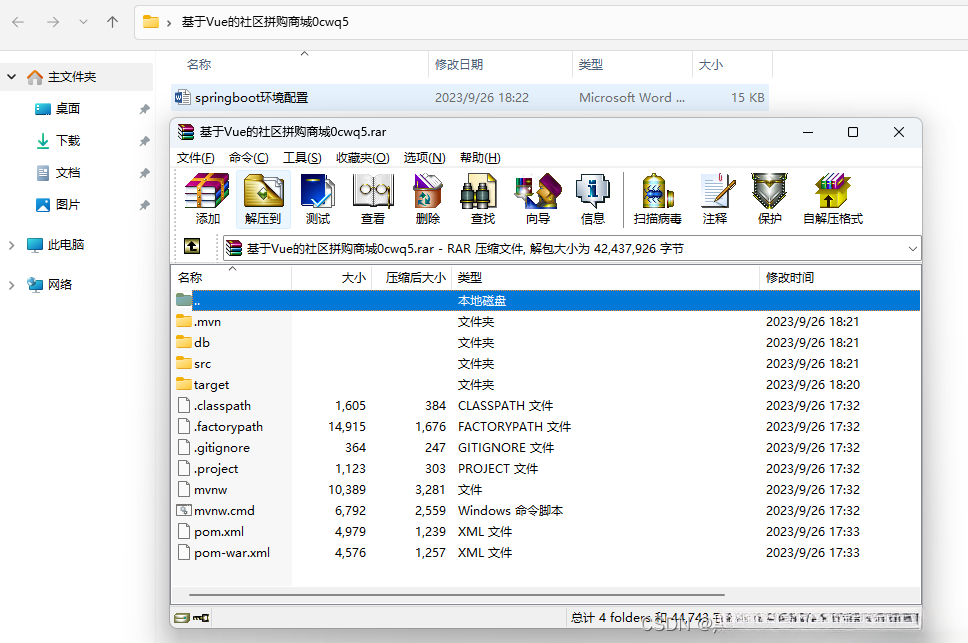Select the pom-war.xml file
The image size is (968, 643).
coord(547,552)
